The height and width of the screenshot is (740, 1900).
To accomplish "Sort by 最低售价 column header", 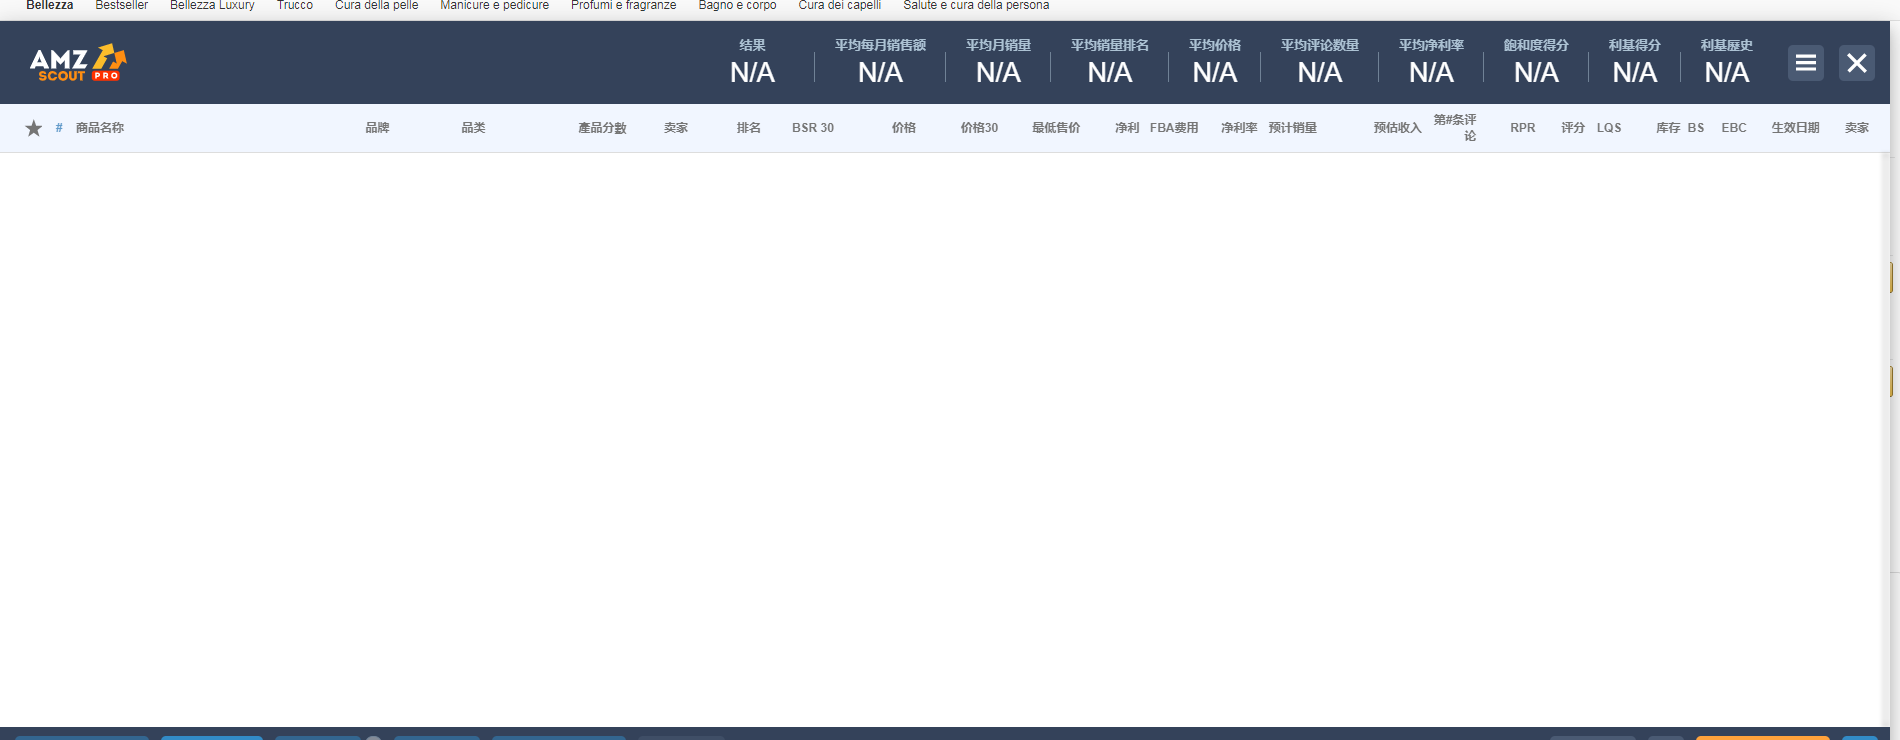I will 1055,128.
